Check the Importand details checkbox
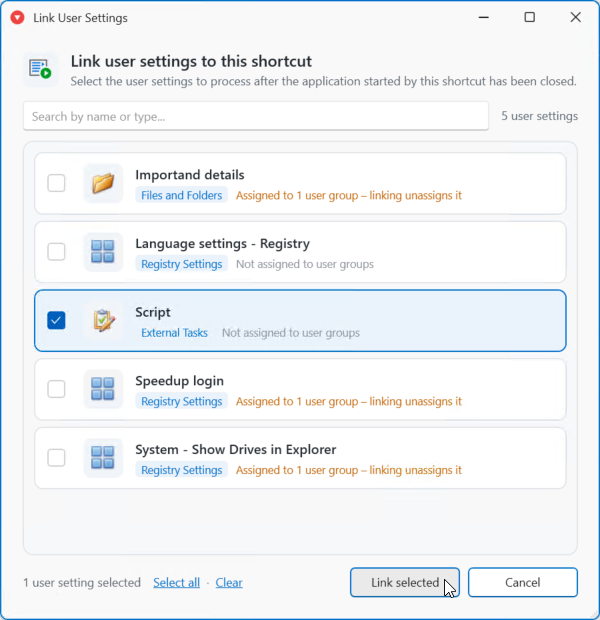 [56, 183]
